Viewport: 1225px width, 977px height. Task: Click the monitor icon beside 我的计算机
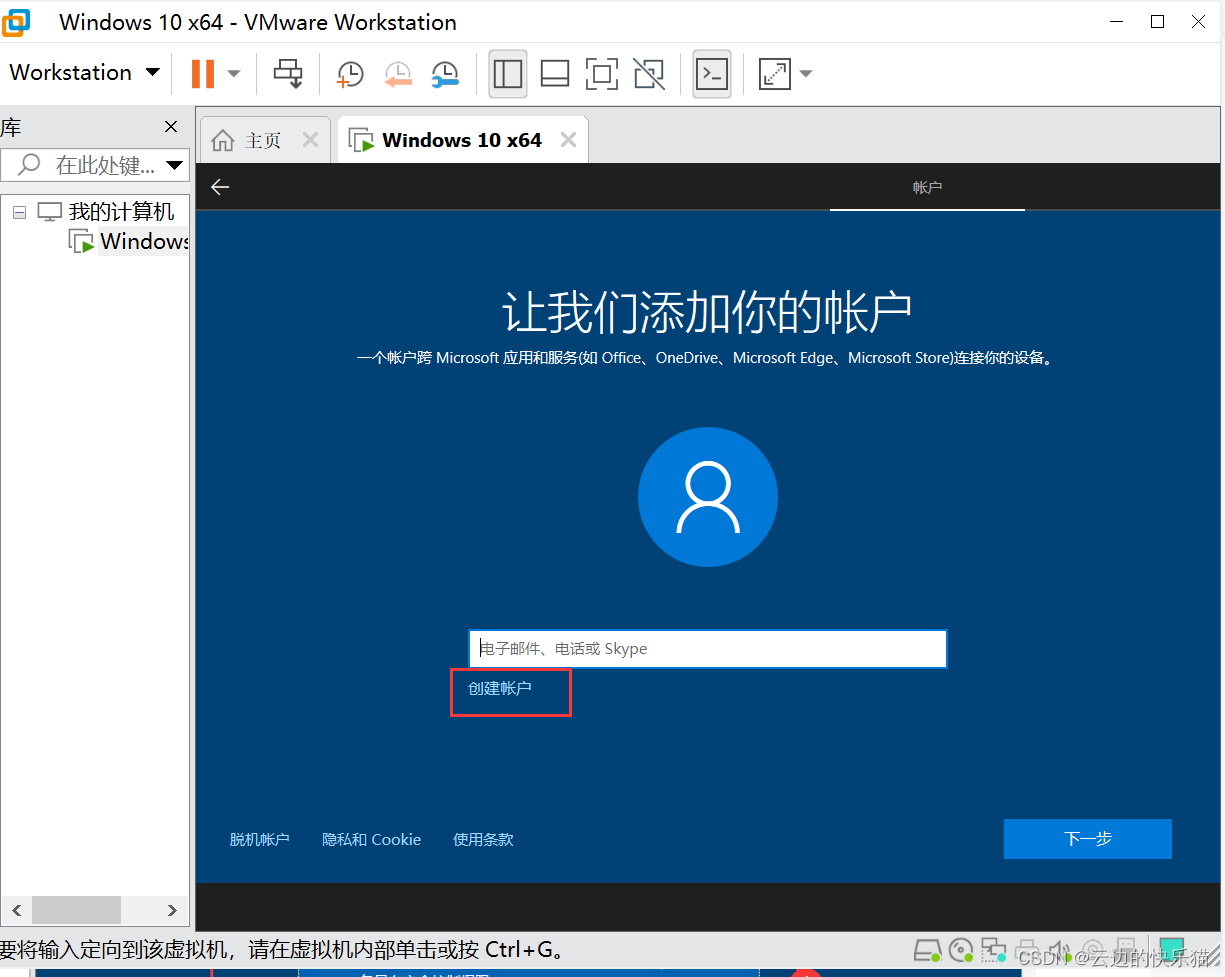(49, 212)
